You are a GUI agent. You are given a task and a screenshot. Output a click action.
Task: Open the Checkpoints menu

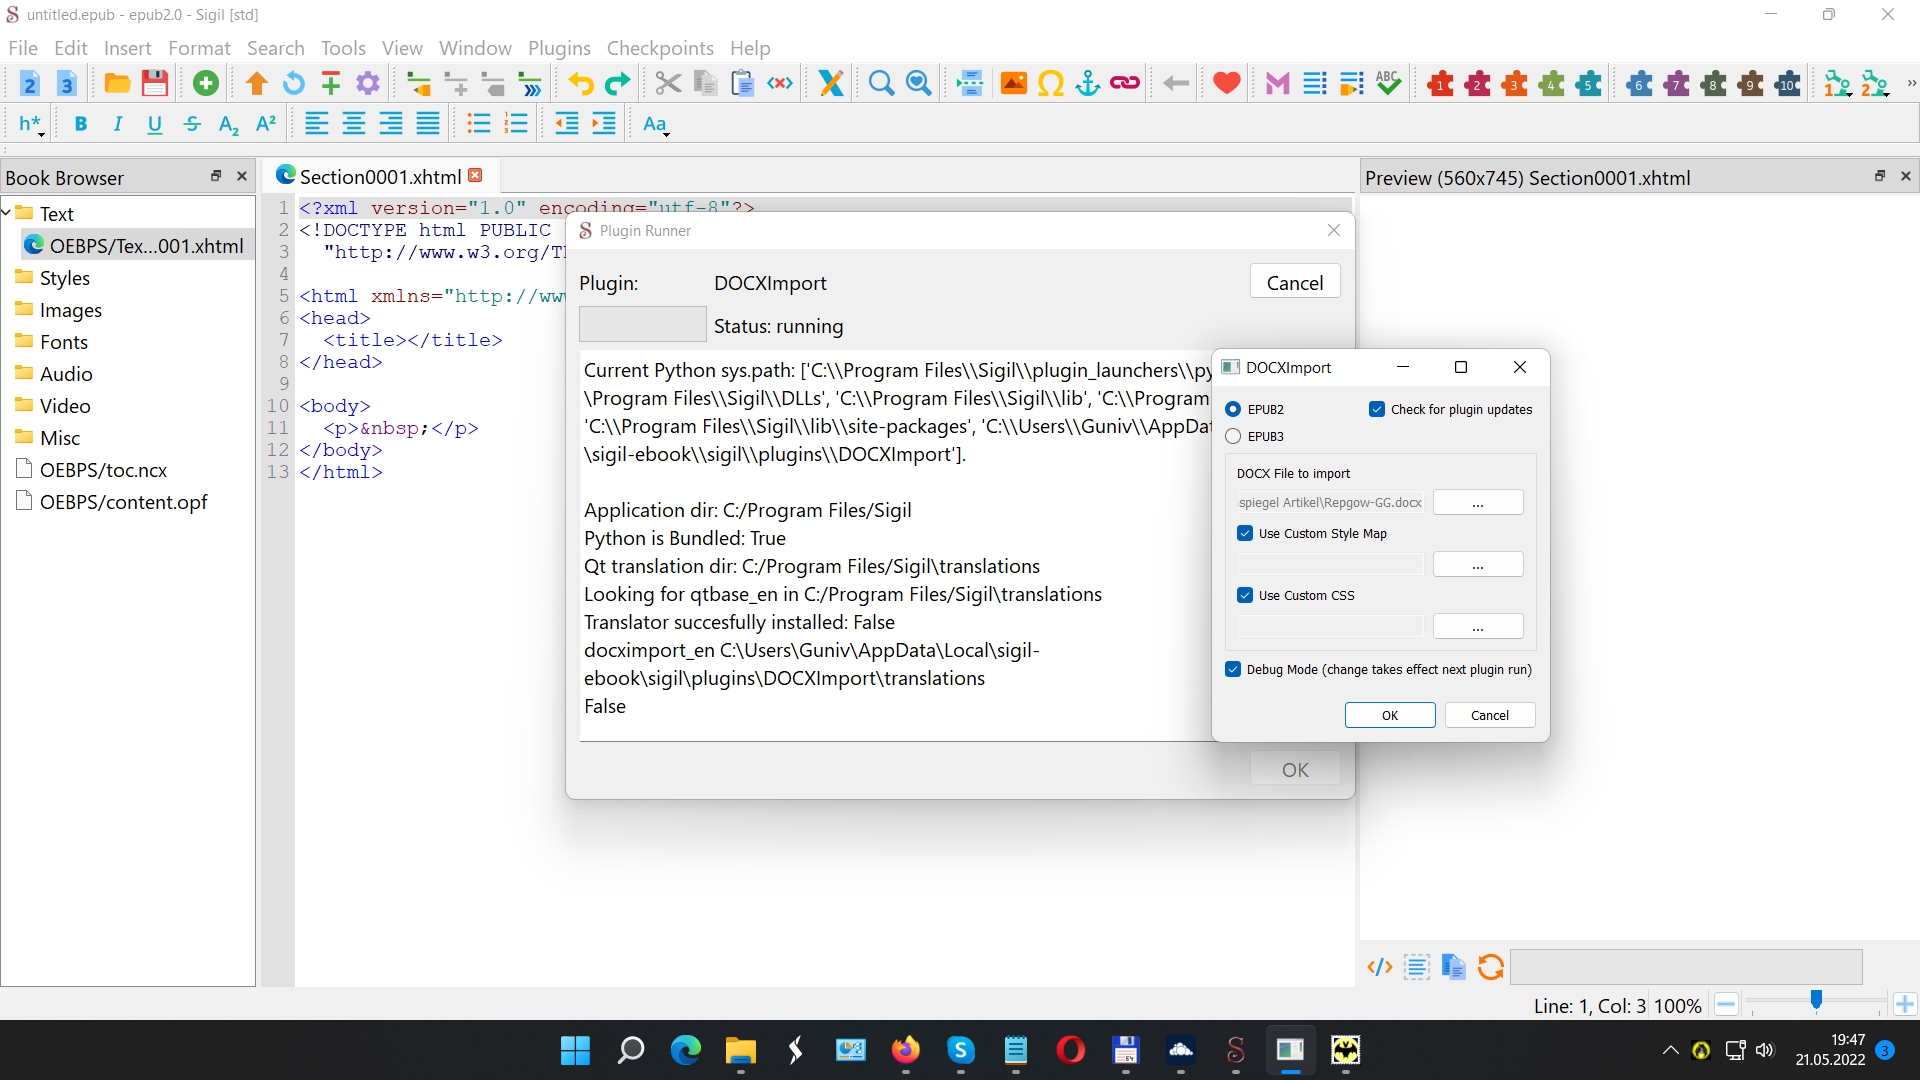[x=660, y=48]
